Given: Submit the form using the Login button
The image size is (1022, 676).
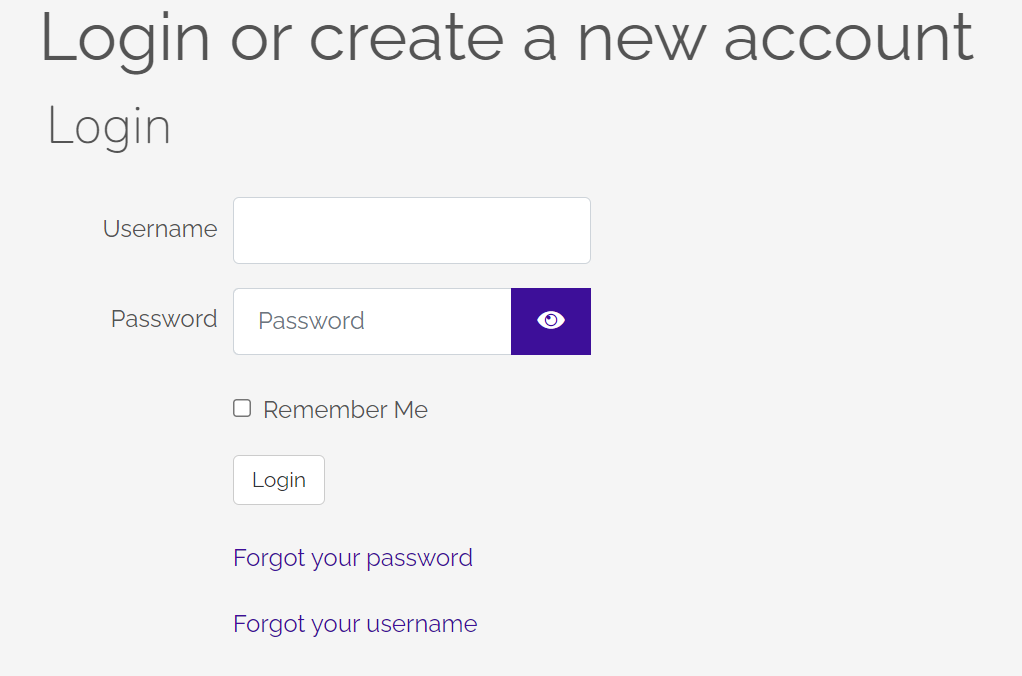Looking at the screenshot, I should [x=278, y=480].
